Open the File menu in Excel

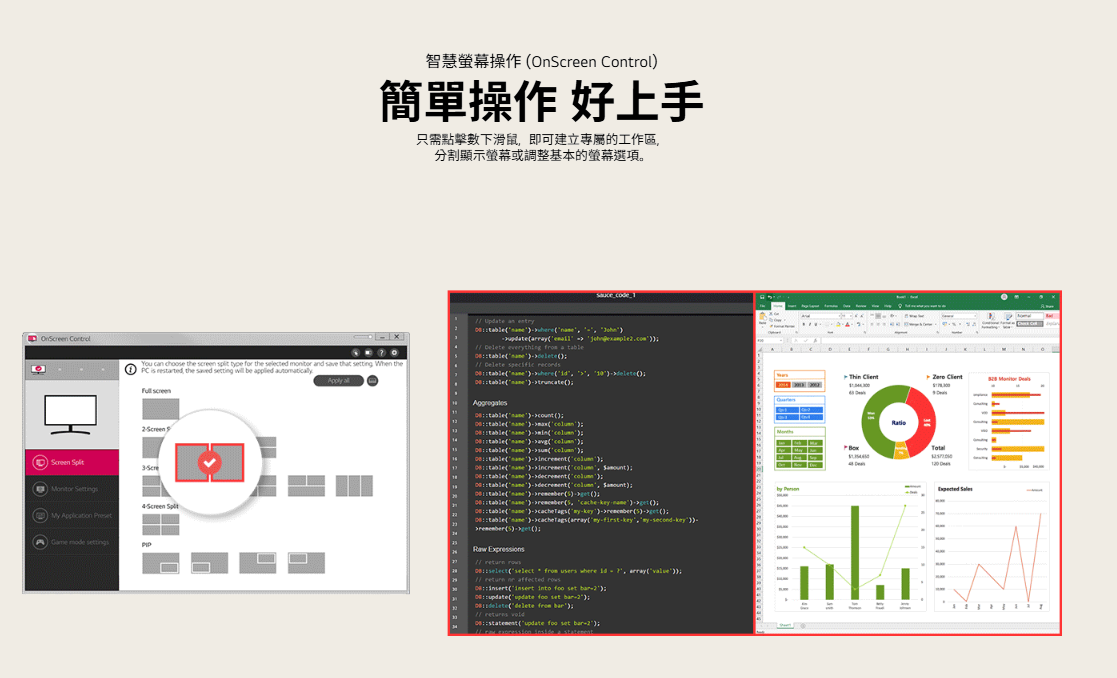[763, 306]
